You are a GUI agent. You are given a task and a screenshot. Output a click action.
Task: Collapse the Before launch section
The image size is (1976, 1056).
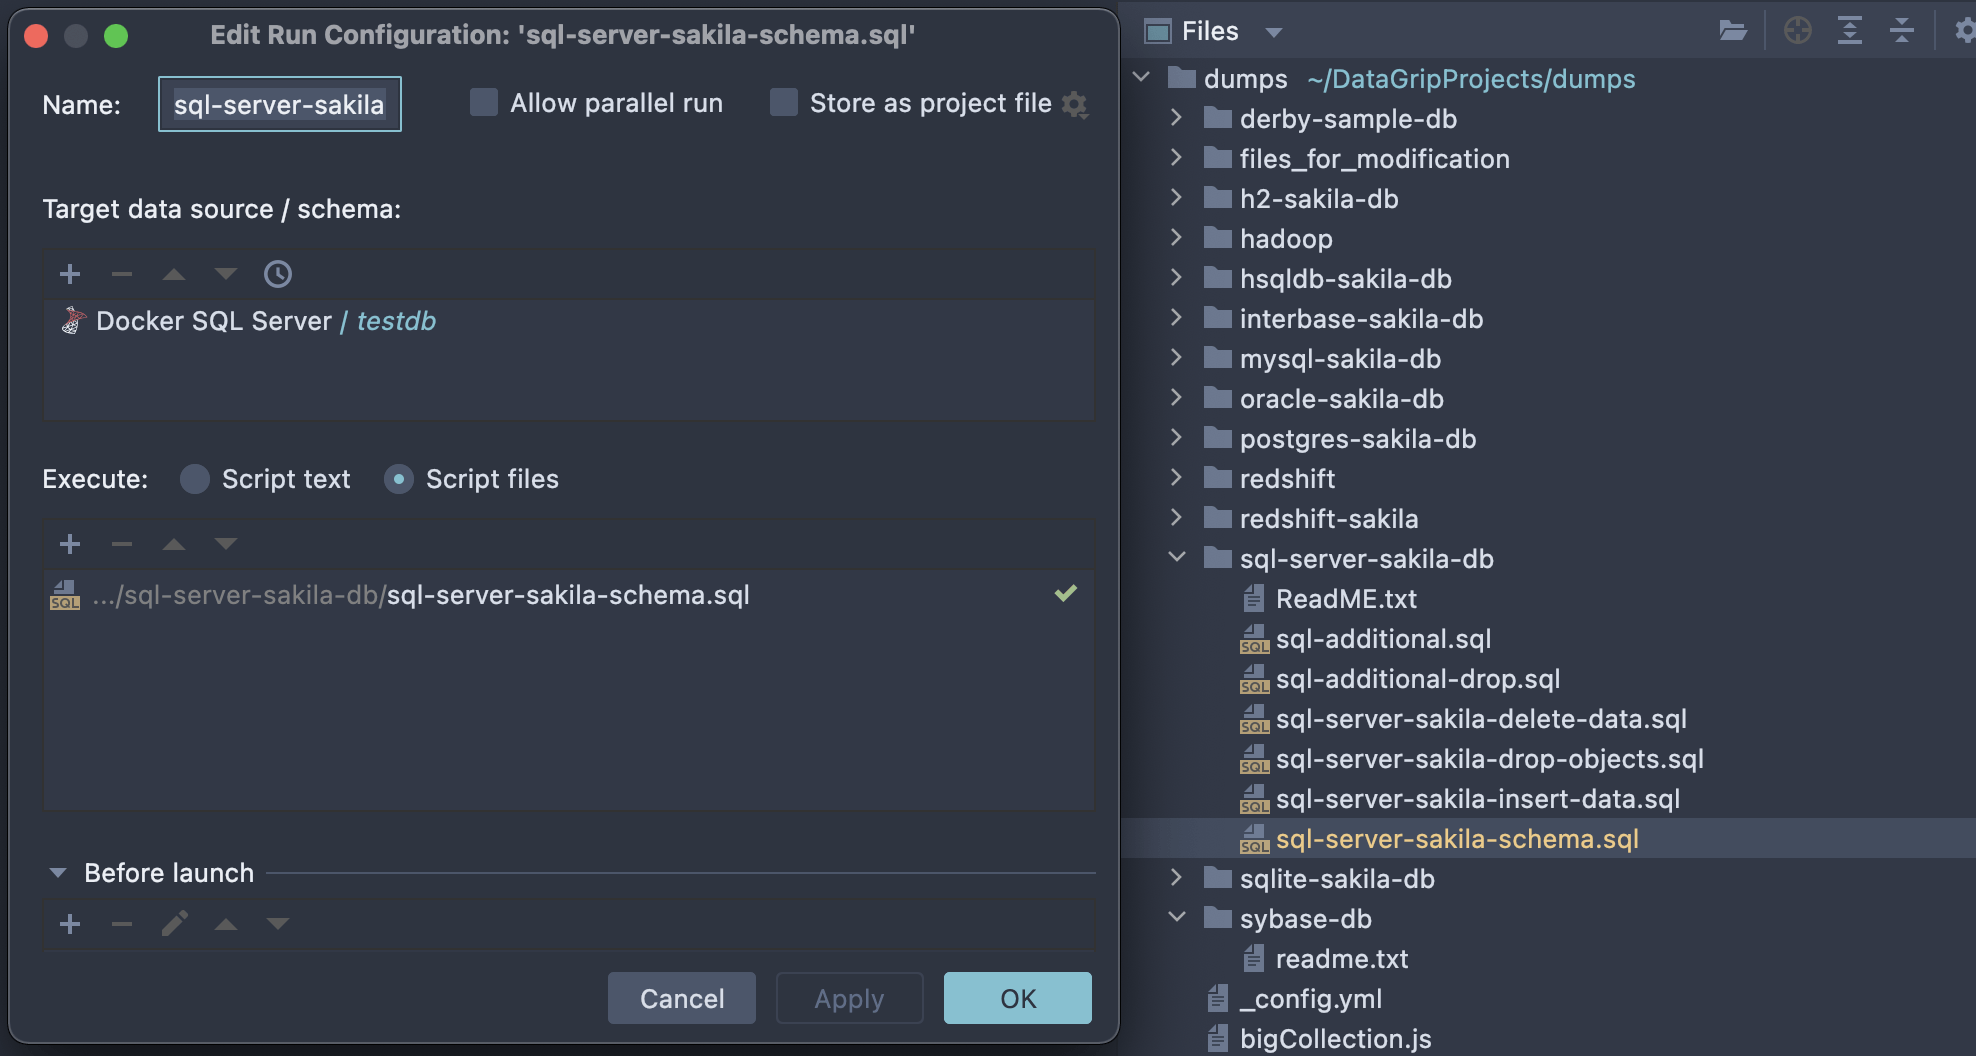pyautogui.click(x=58, y=873)
